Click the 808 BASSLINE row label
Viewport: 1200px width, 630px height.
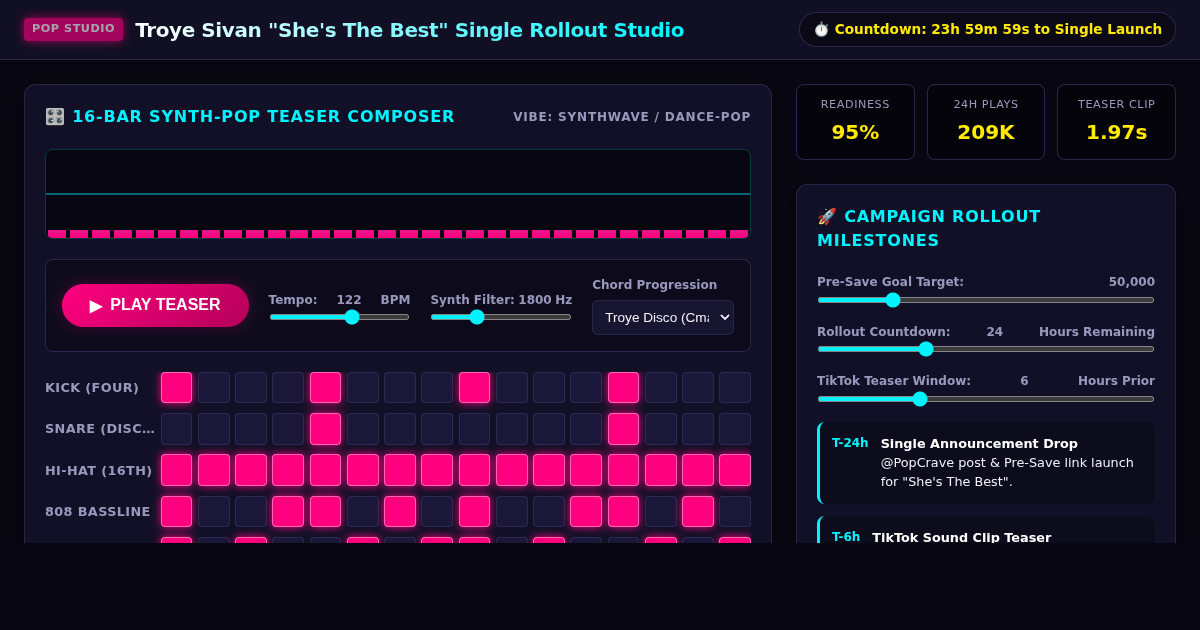[98, 511]
